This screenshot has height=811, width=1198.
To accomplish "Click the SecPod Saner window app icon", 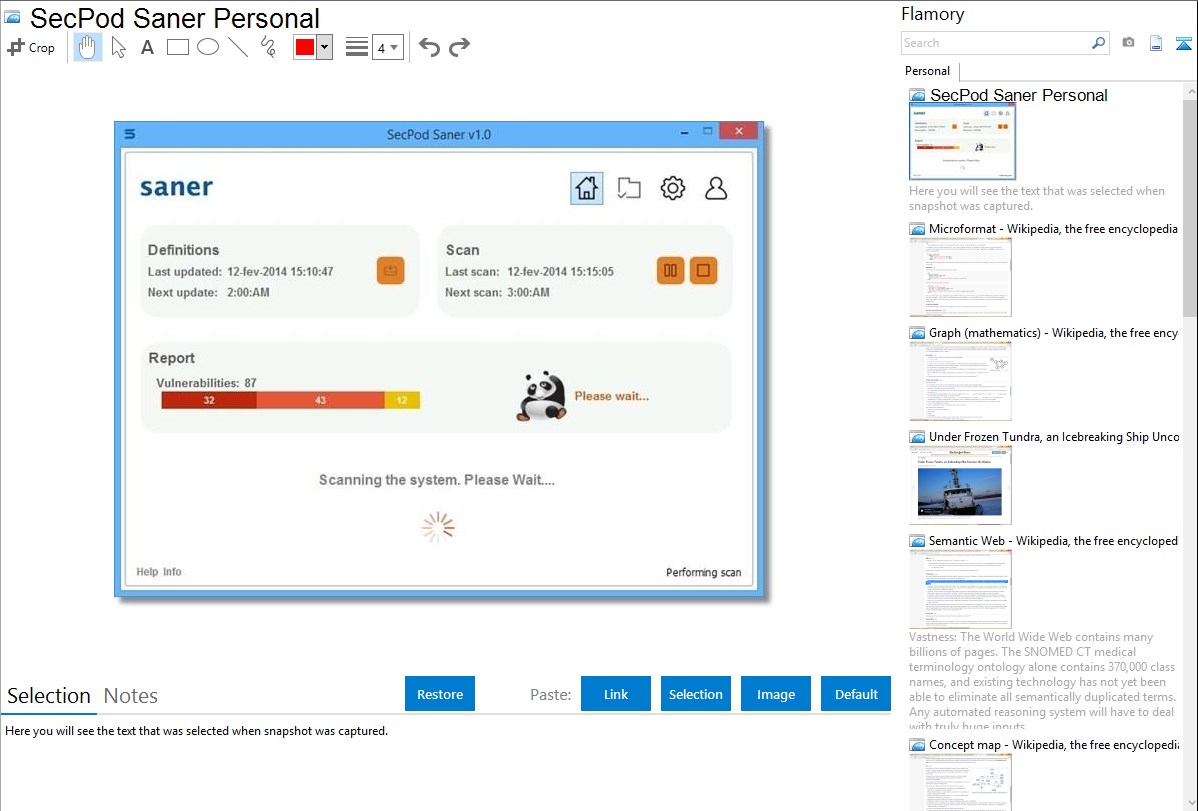I will point(130,134).
